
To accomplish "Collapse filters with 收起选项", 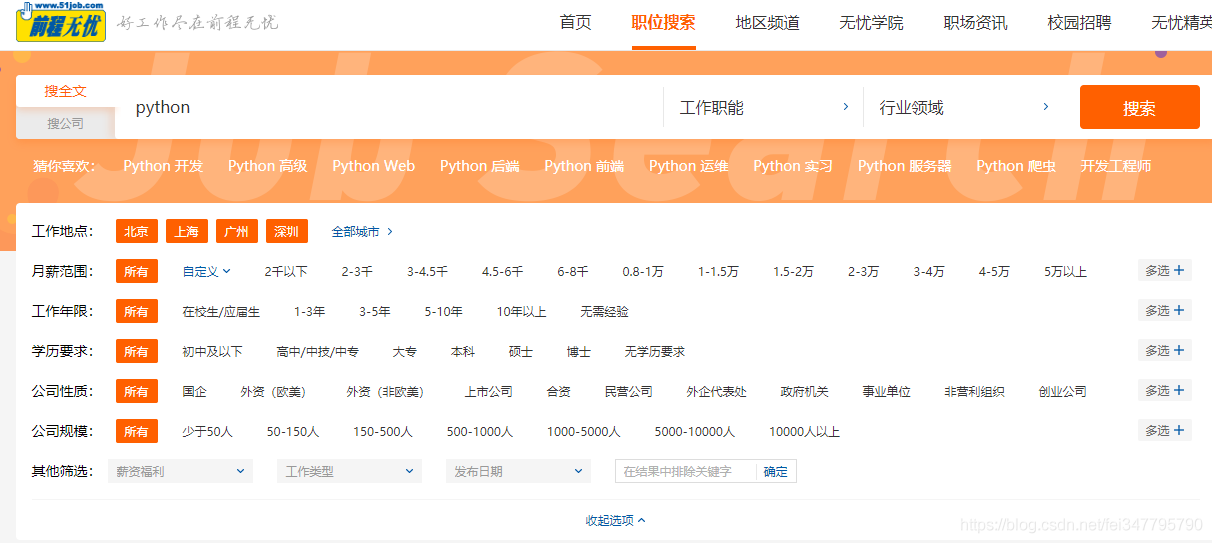I will [615, 520].
